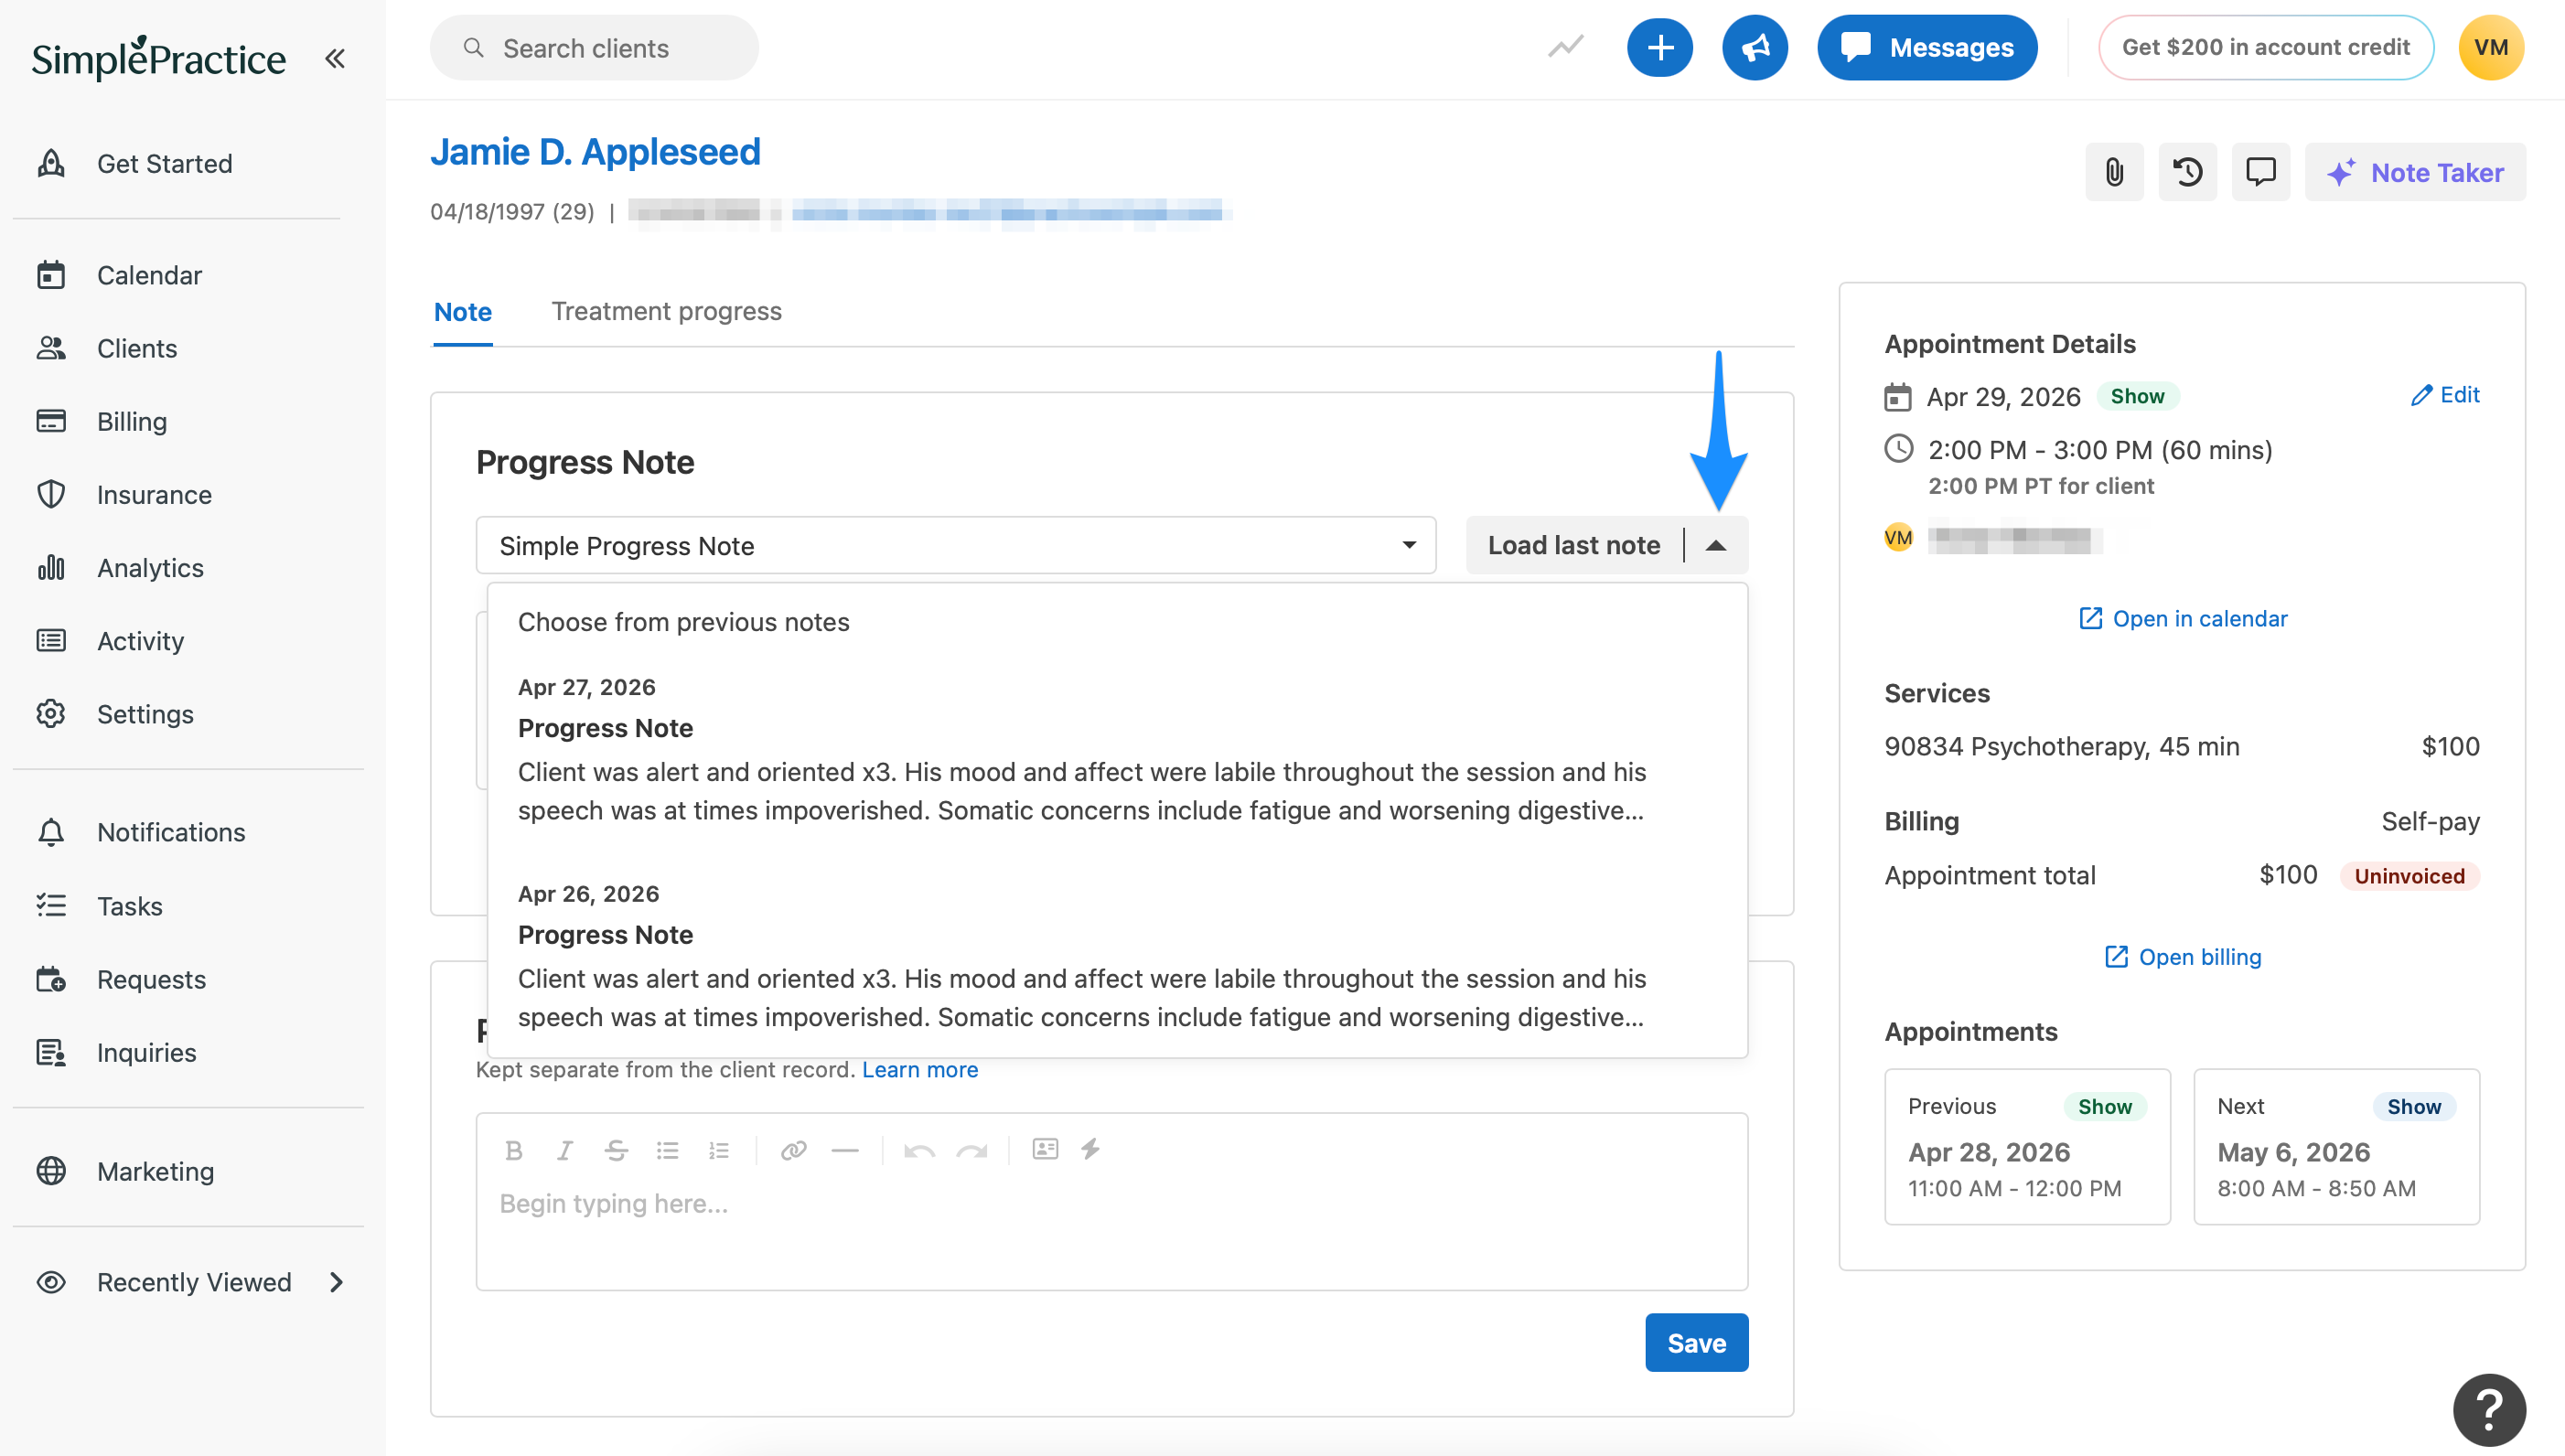Click the Inquiries icon
The width and height of the screenshot is (2565, 1456).
point(51,1052)
